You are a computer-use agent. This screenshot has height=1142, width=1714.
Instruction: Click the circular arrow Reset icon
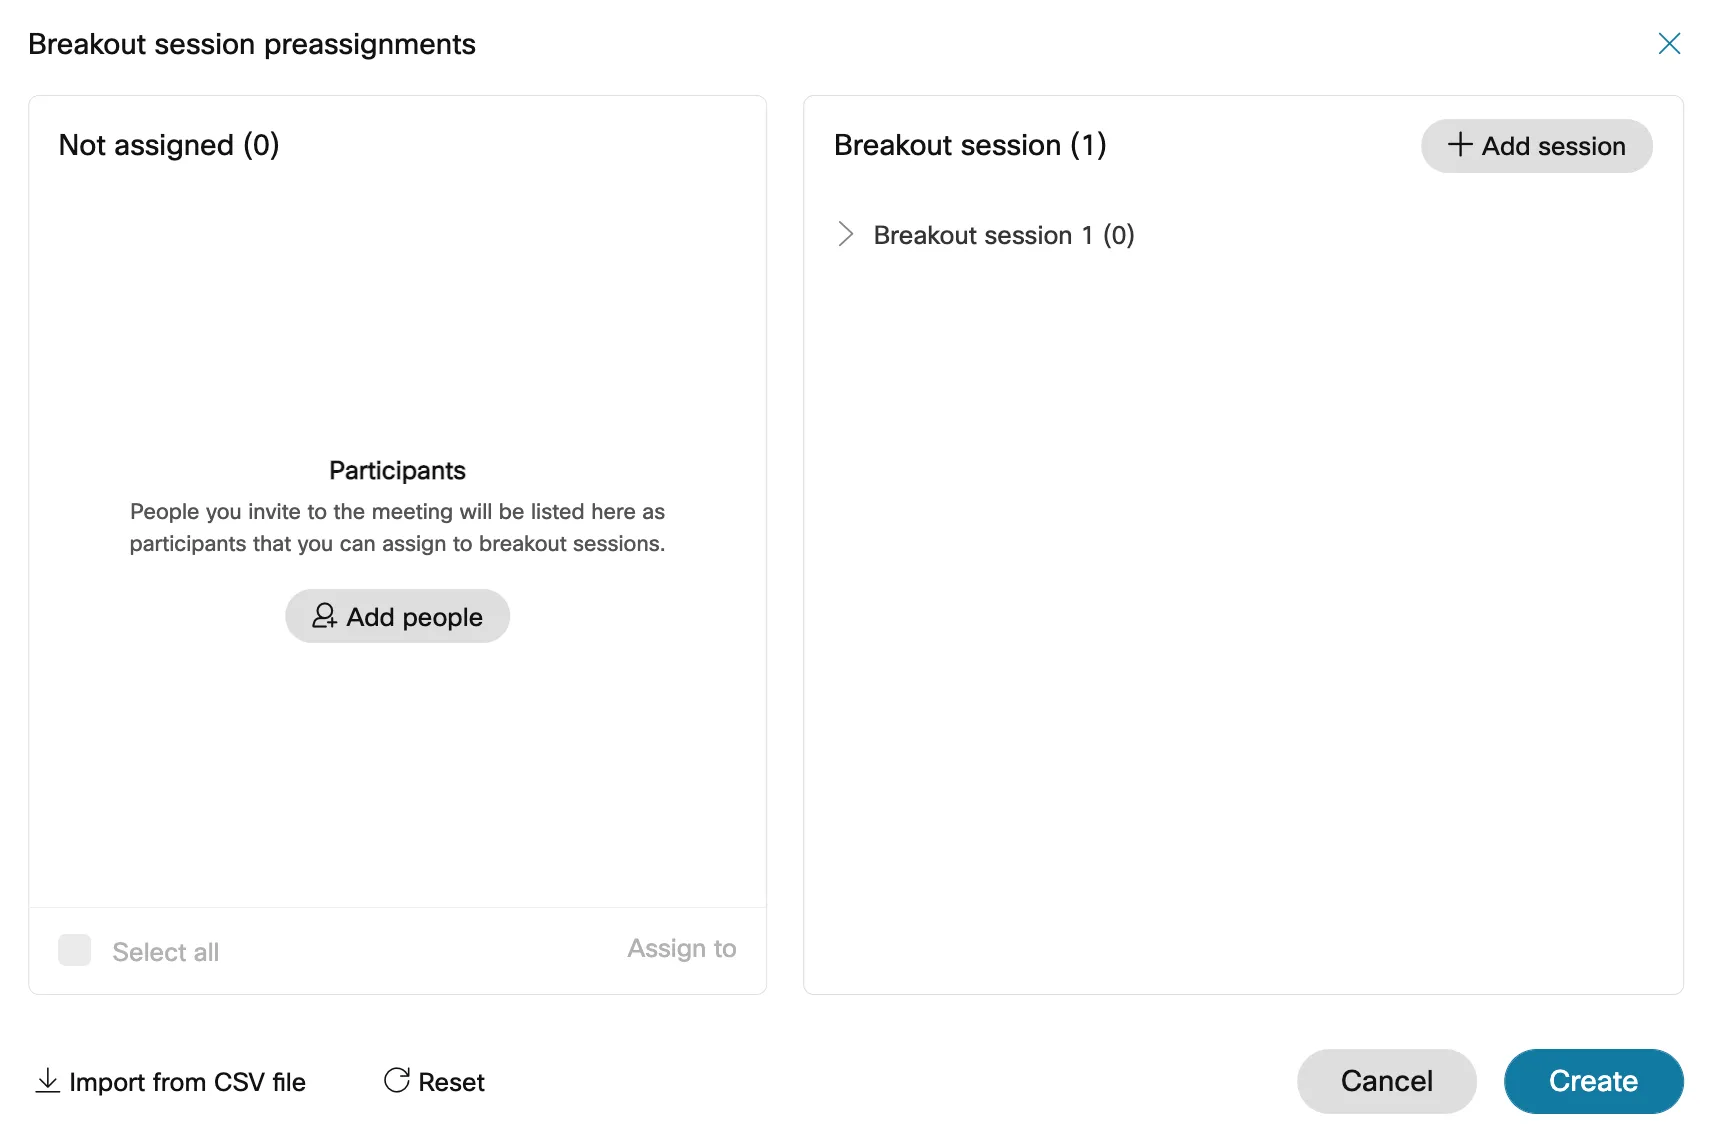[397, 1080]
